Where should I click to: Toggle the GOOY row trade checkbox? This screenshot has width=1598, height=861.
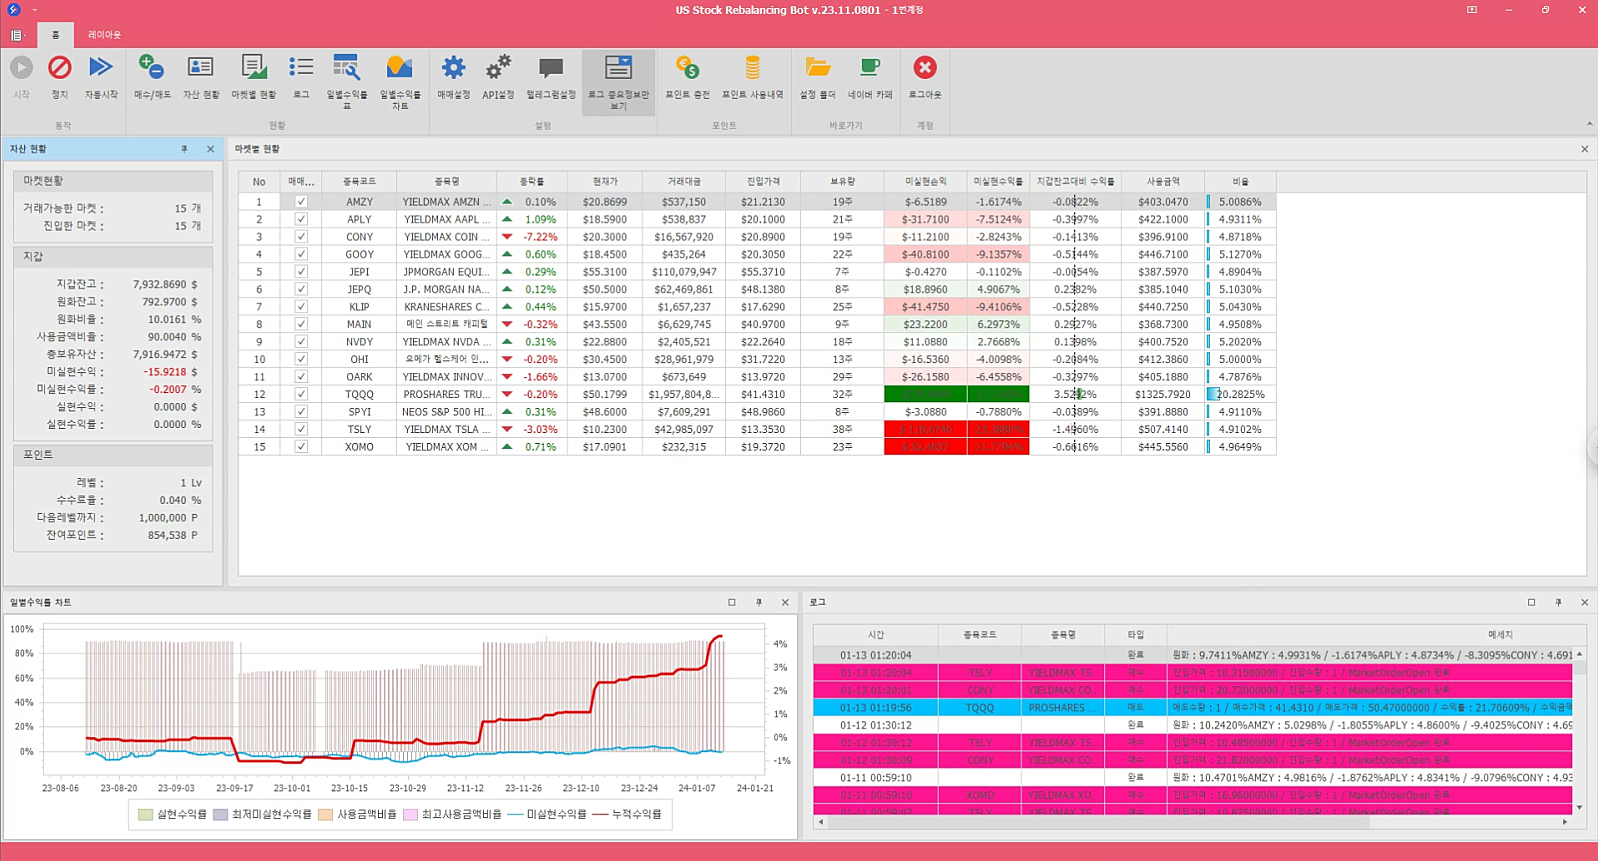(x=301, y=254)
